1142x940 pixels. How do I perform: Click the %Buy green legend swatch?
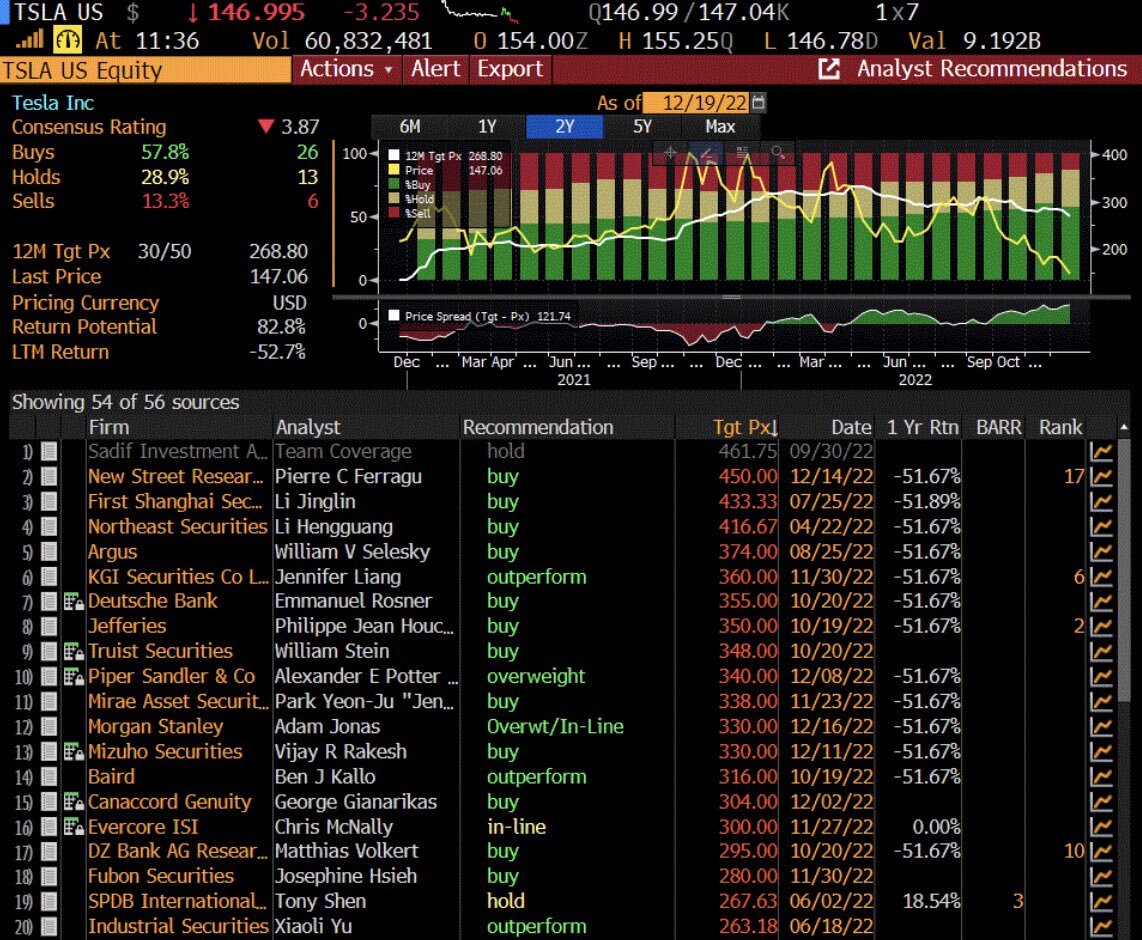point(395,185)
